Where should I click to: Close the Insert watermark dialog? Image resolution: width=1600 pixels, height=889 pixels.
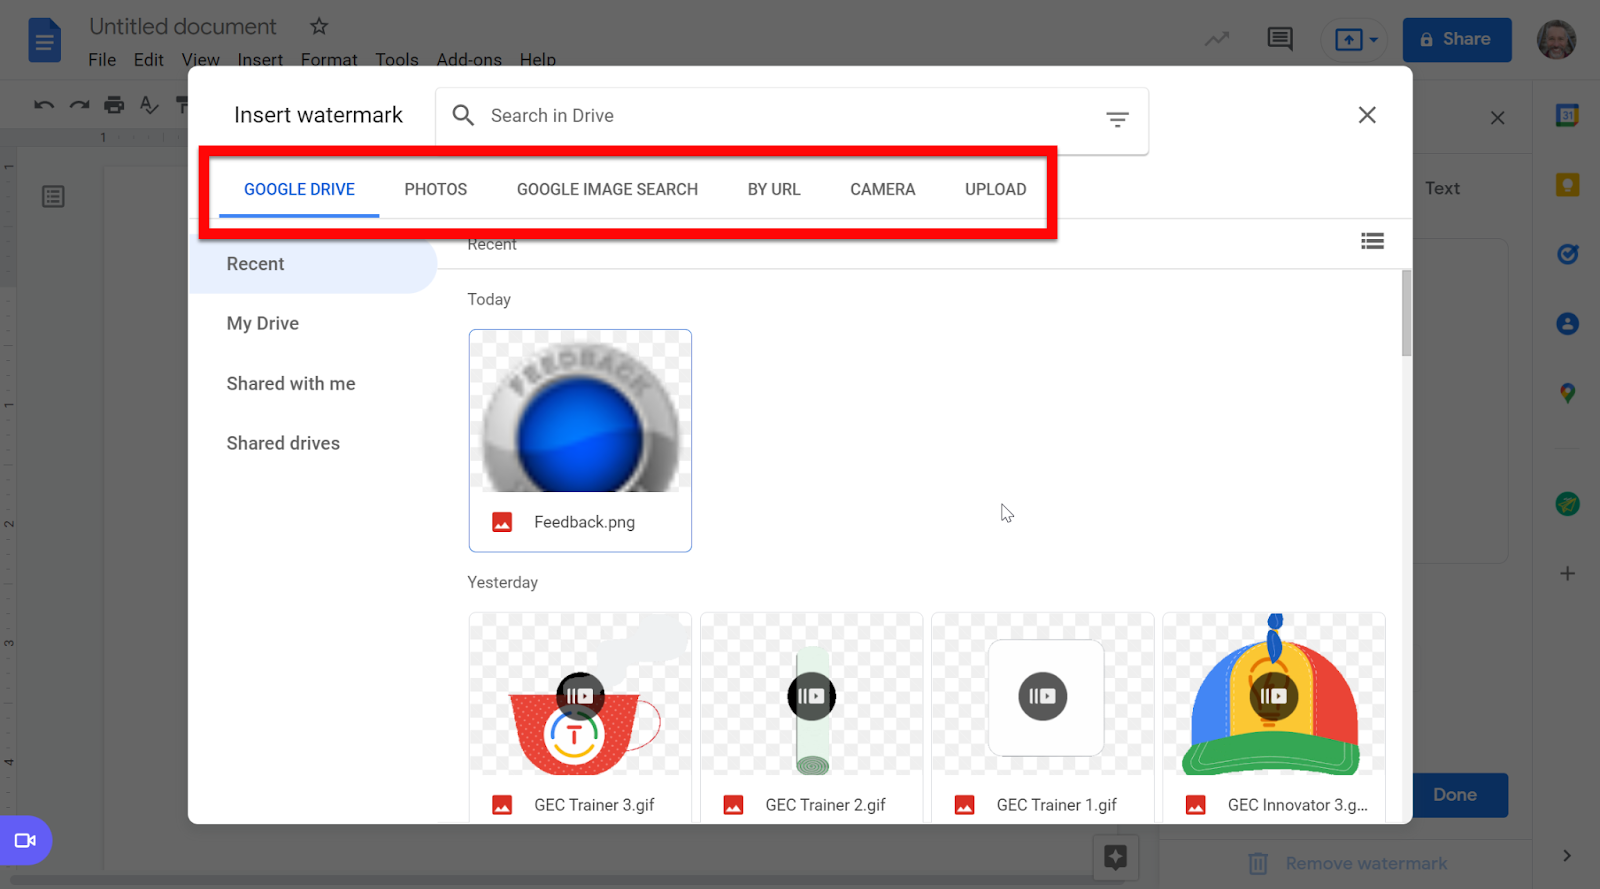pyautogui.click(x=1367, y=115)
